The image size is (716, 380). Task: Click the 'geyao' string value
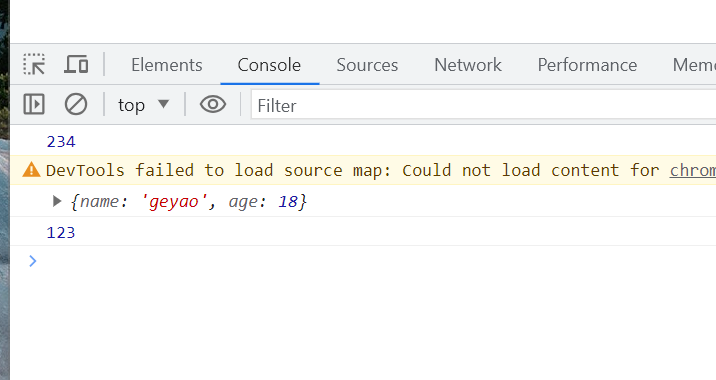coord(174,201)
